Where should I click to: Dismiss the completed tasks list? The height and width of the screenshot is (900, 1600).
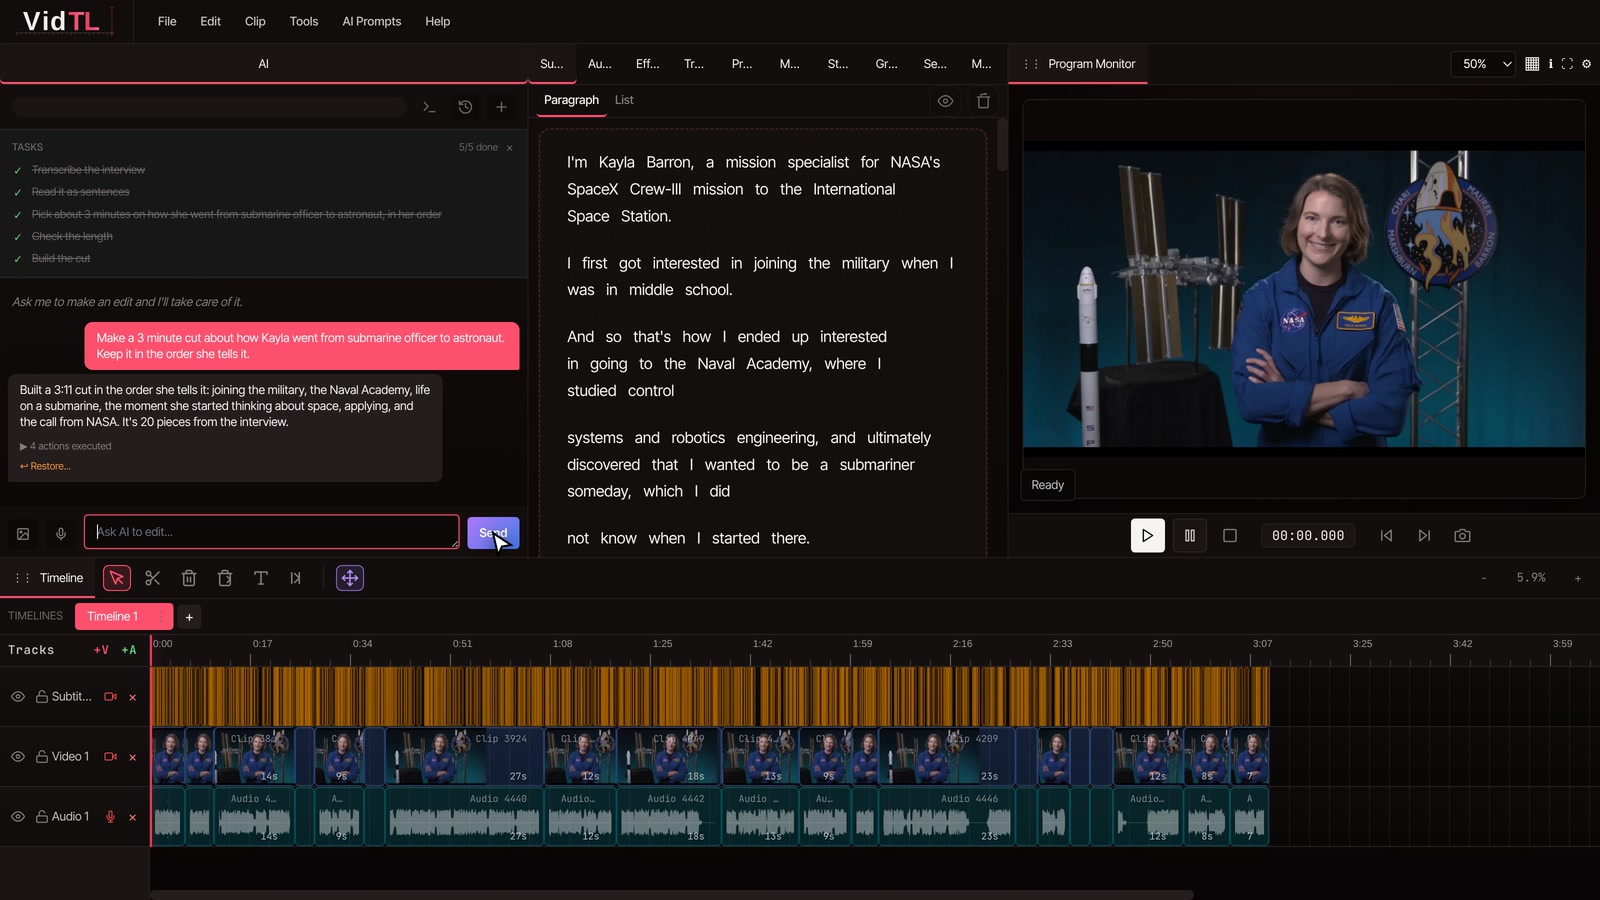[509, 148]
